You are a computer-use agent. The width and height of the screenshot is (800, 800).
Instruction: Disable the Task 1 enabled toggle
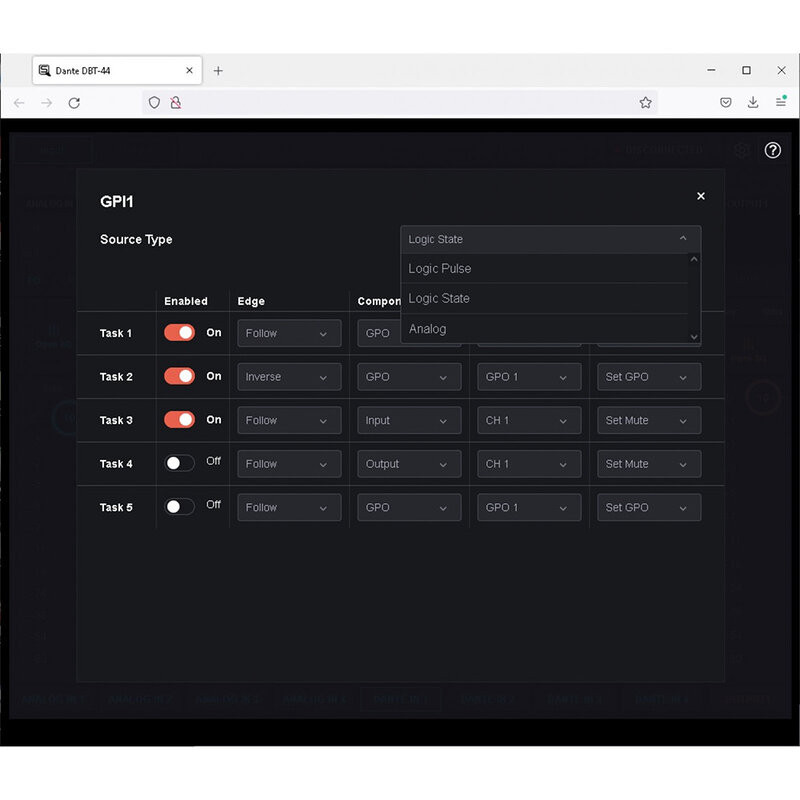point(180,333)
